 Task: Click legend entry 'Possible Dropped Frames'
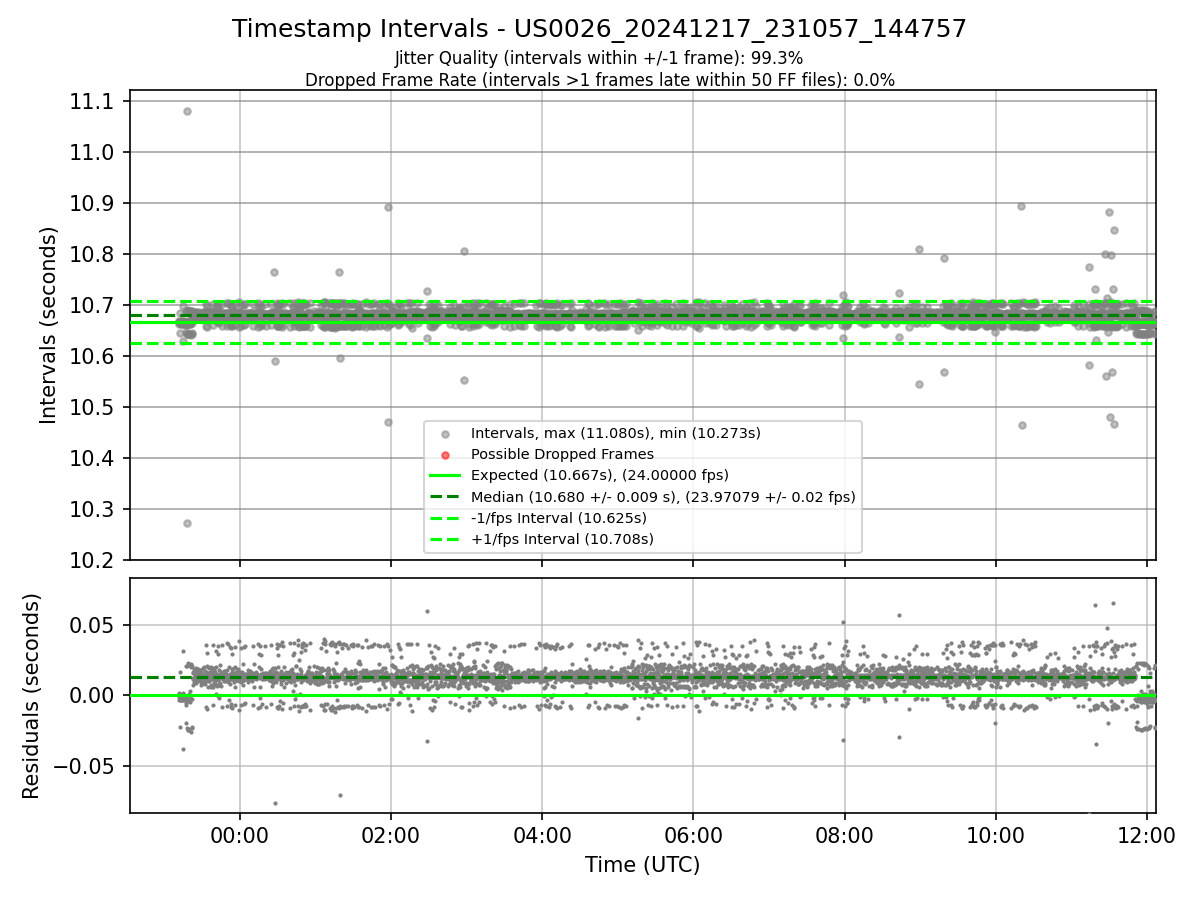pyautogui.click(x=562, y=454)
